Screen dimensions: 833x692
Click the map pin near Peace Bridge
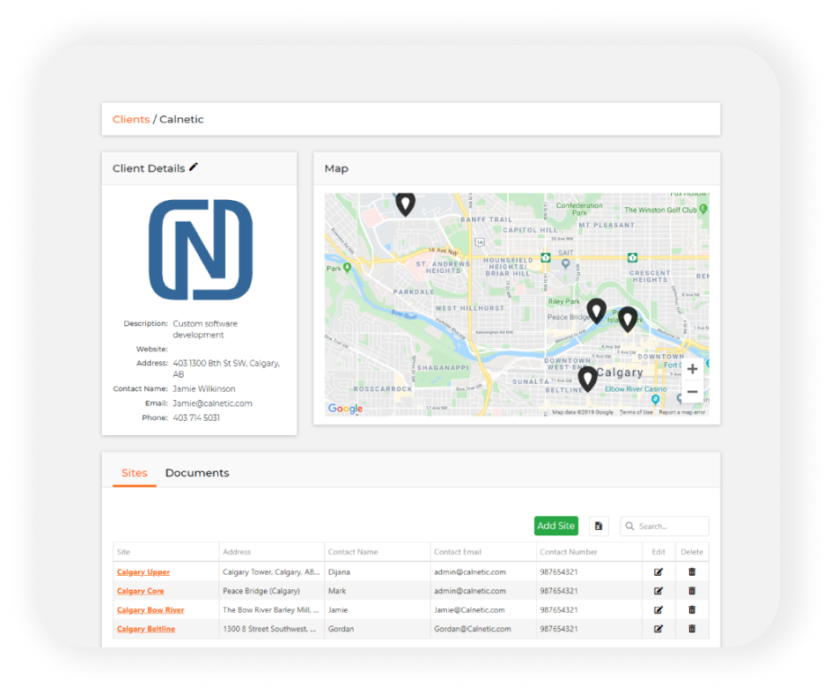596,310
